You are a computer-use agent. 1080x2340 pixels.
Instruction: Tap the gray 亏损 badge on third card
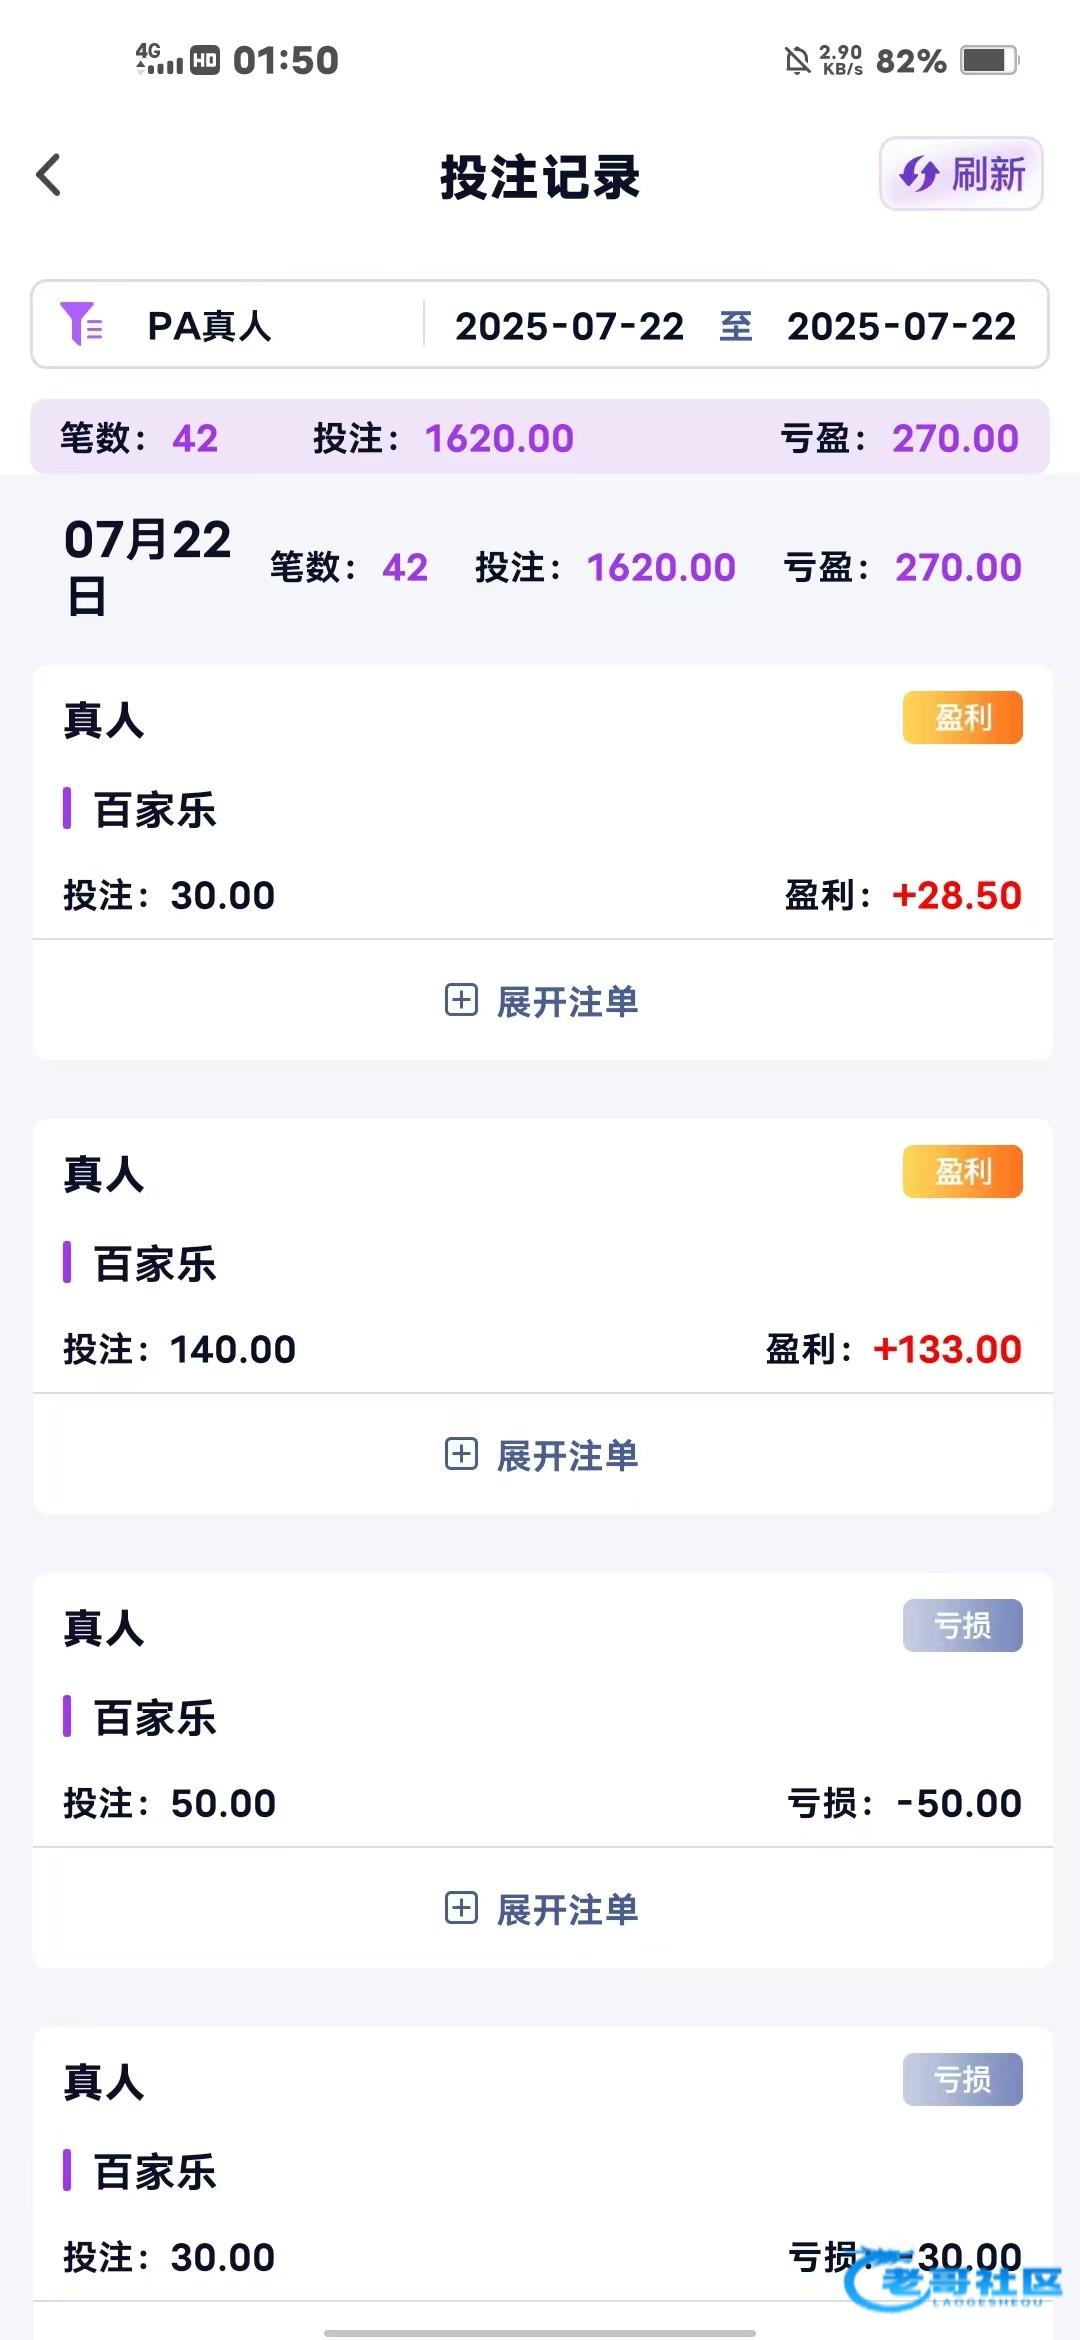click(962, 1625)
